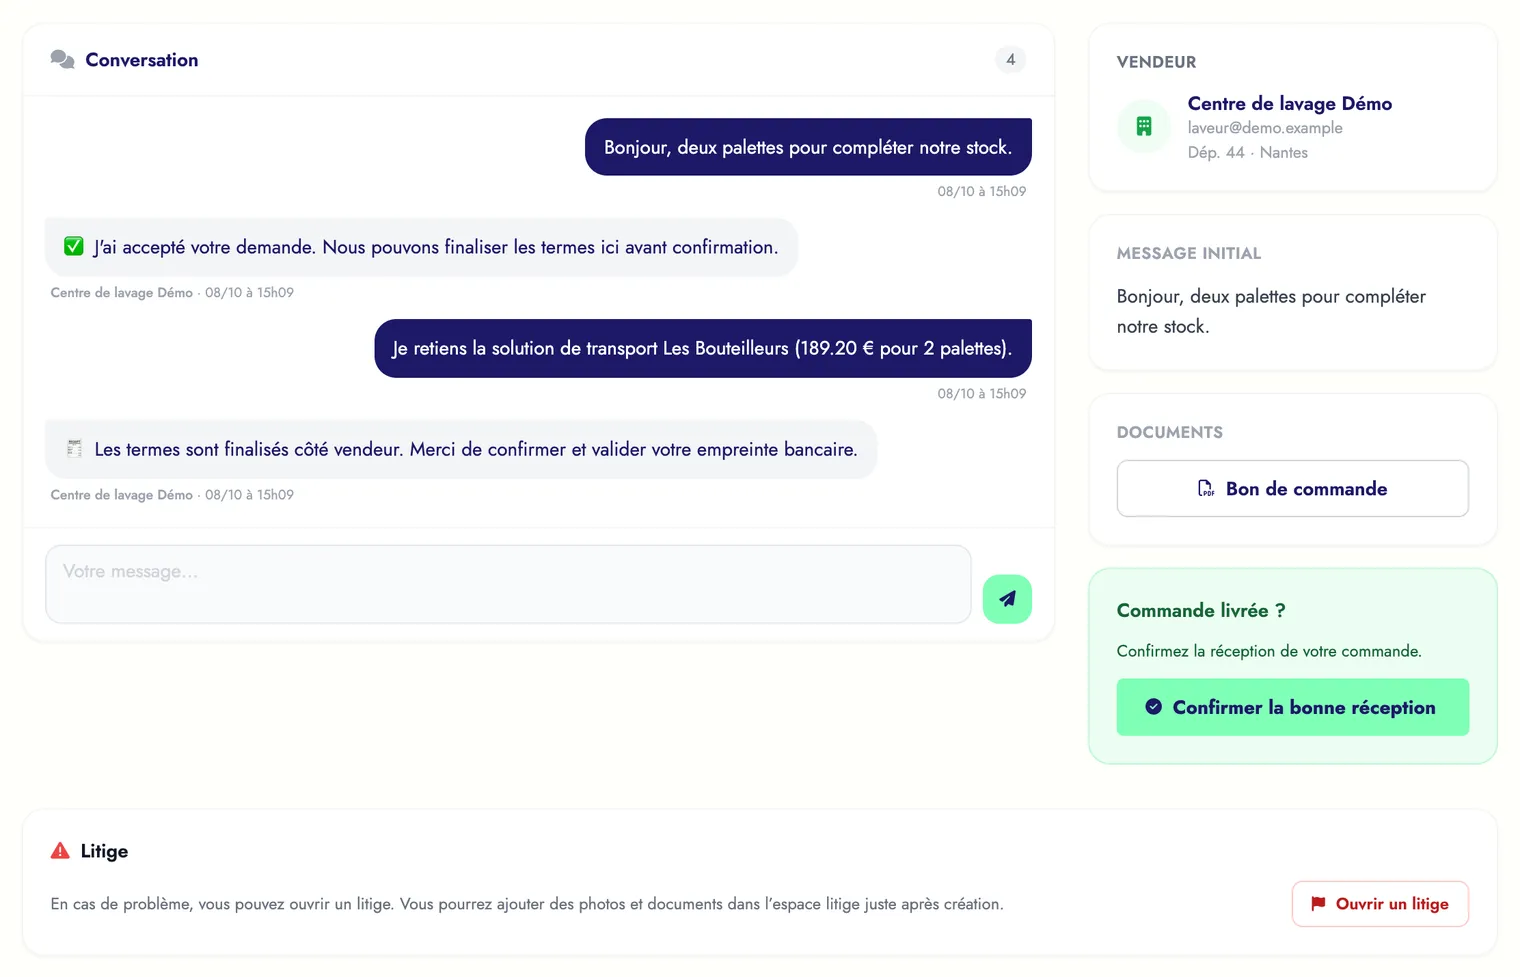Click the message J'ai accepté votre demande

point(421,247)
